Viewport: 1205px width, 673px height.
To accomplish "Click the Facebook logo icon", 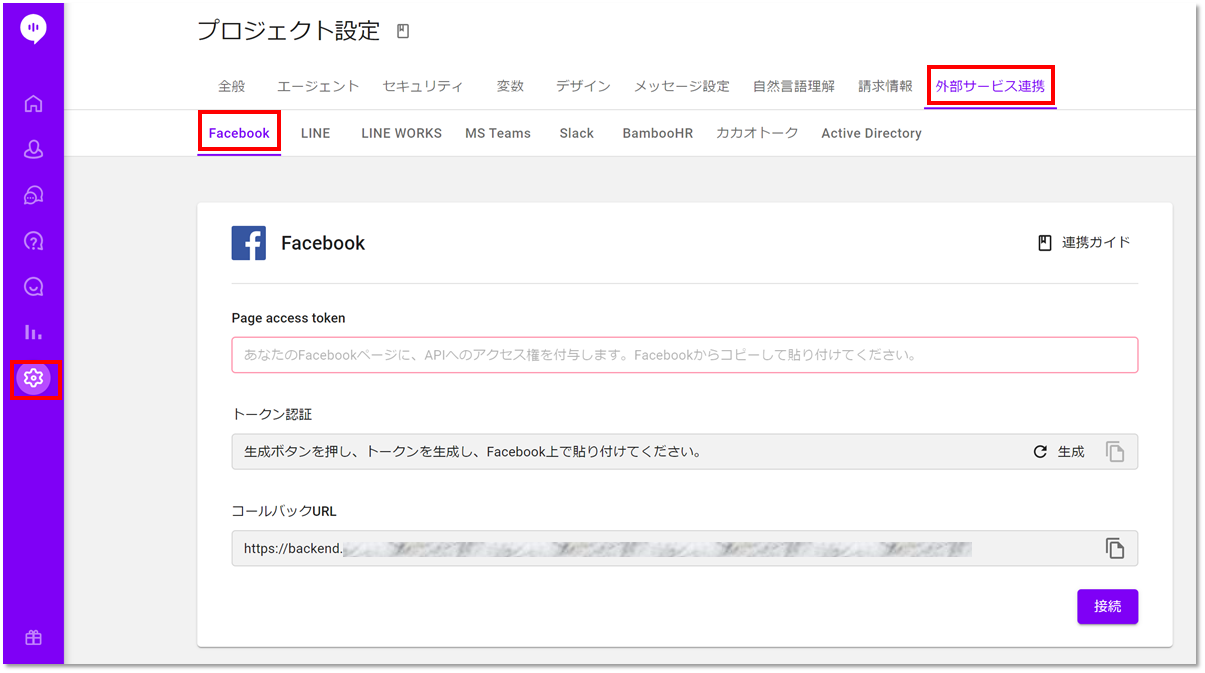I will click(249, 243).
